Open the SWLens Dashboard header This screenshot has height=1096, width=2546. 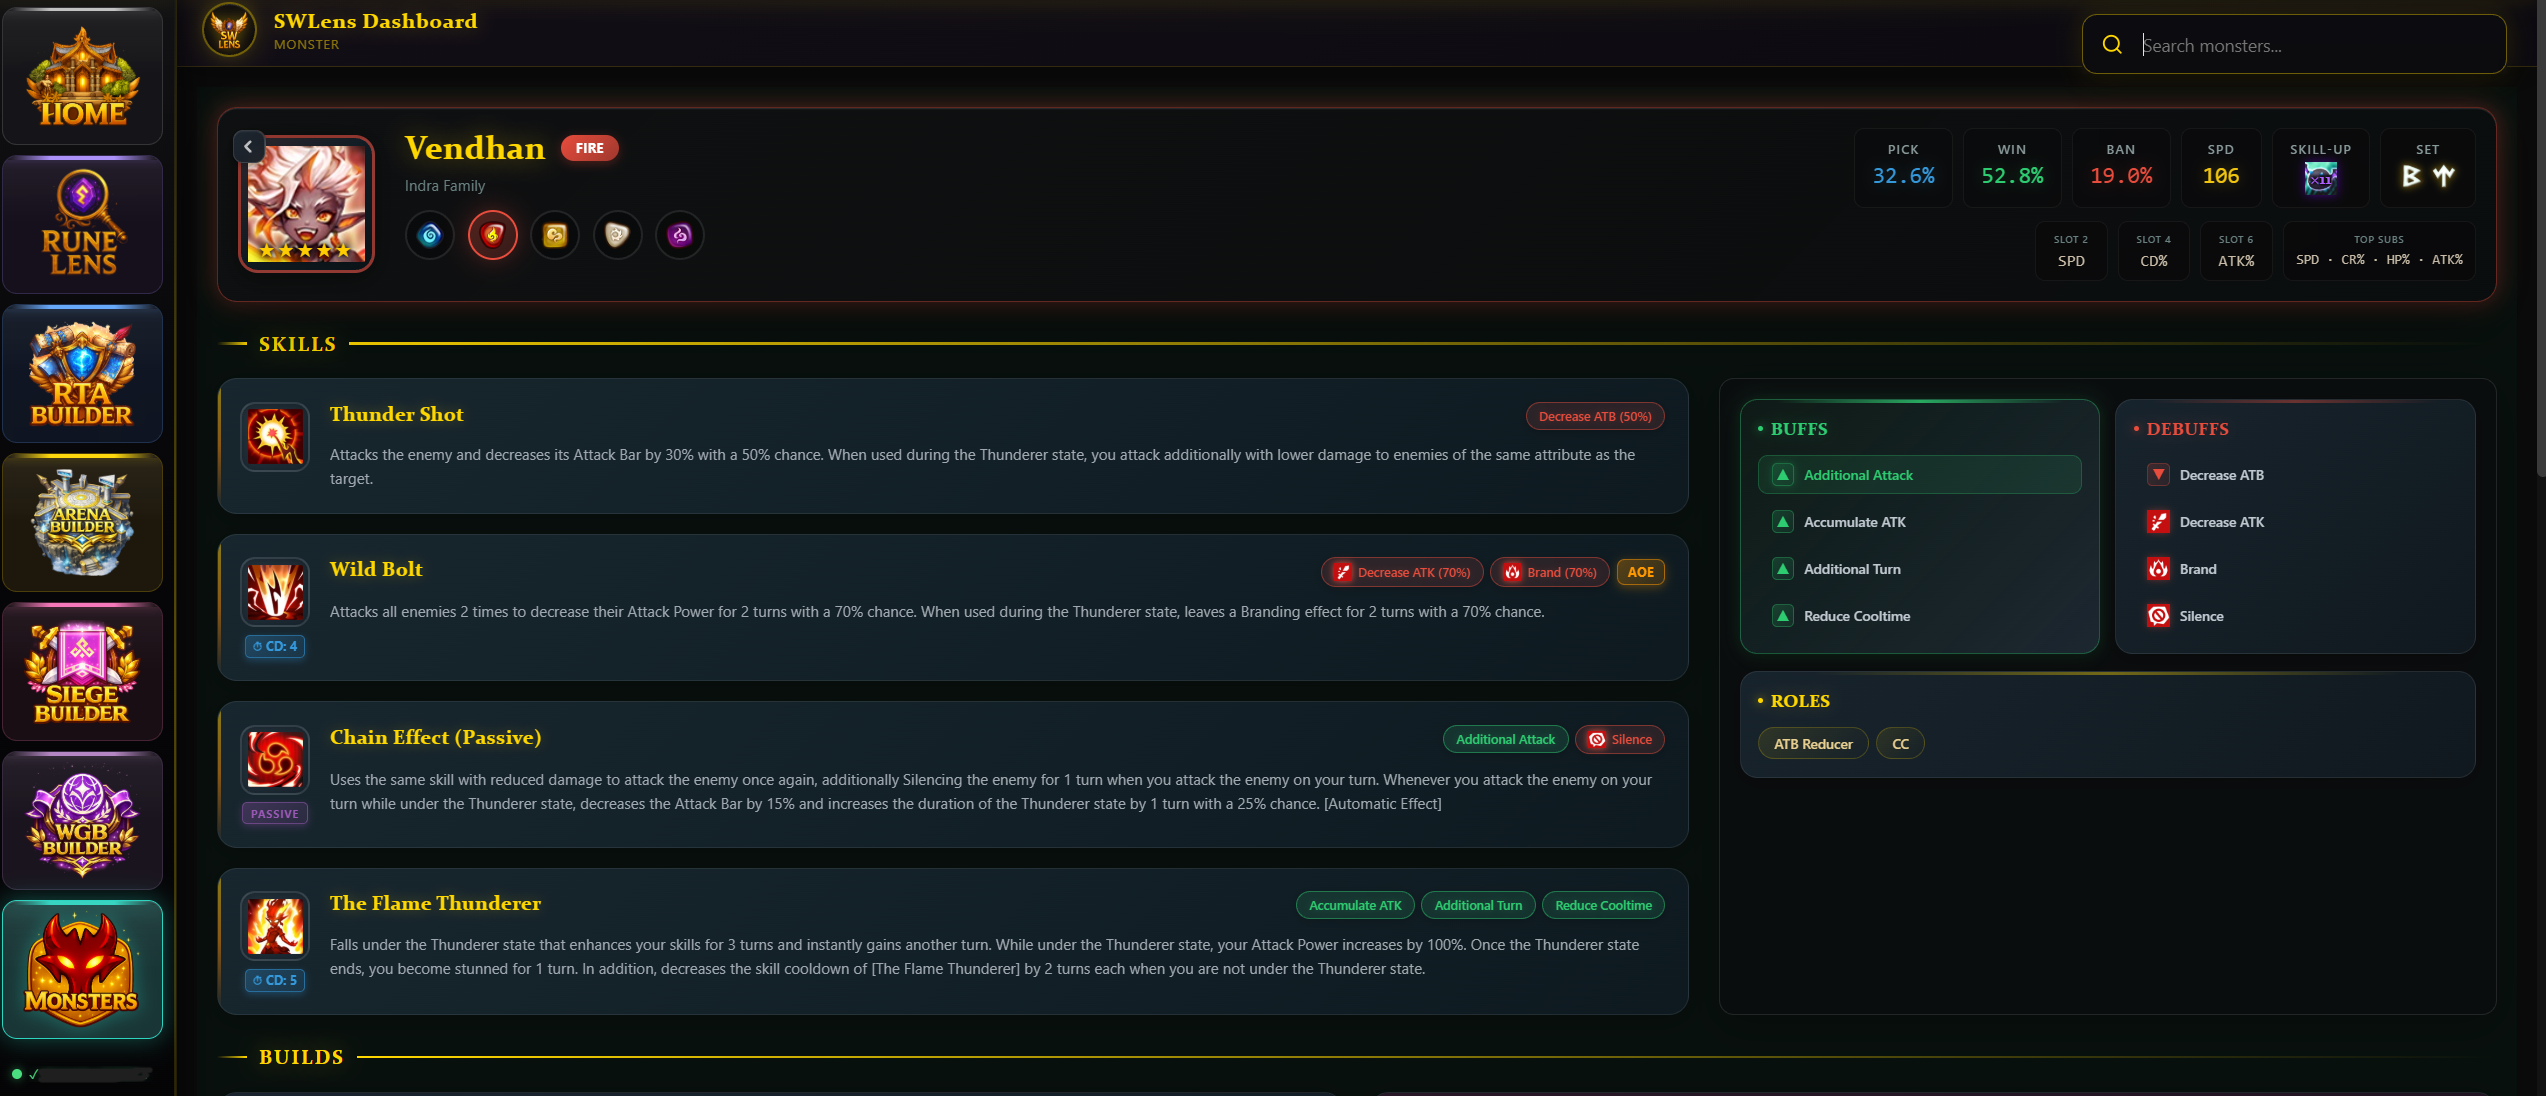click(377, 20)
